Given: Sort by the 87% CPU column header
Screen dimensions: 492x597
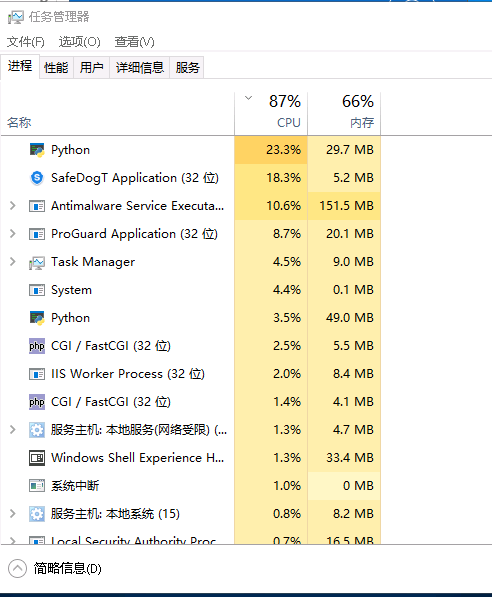Looking at the screenshot, I should (x=271, y=114).
